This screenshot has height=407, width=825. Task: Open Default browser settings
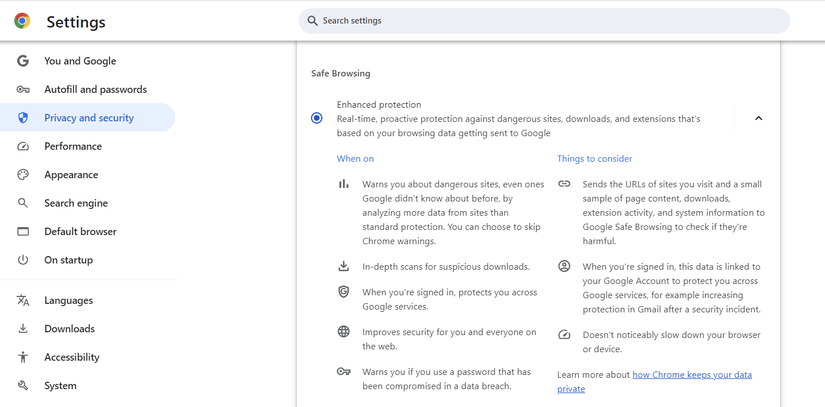point(80,232)
